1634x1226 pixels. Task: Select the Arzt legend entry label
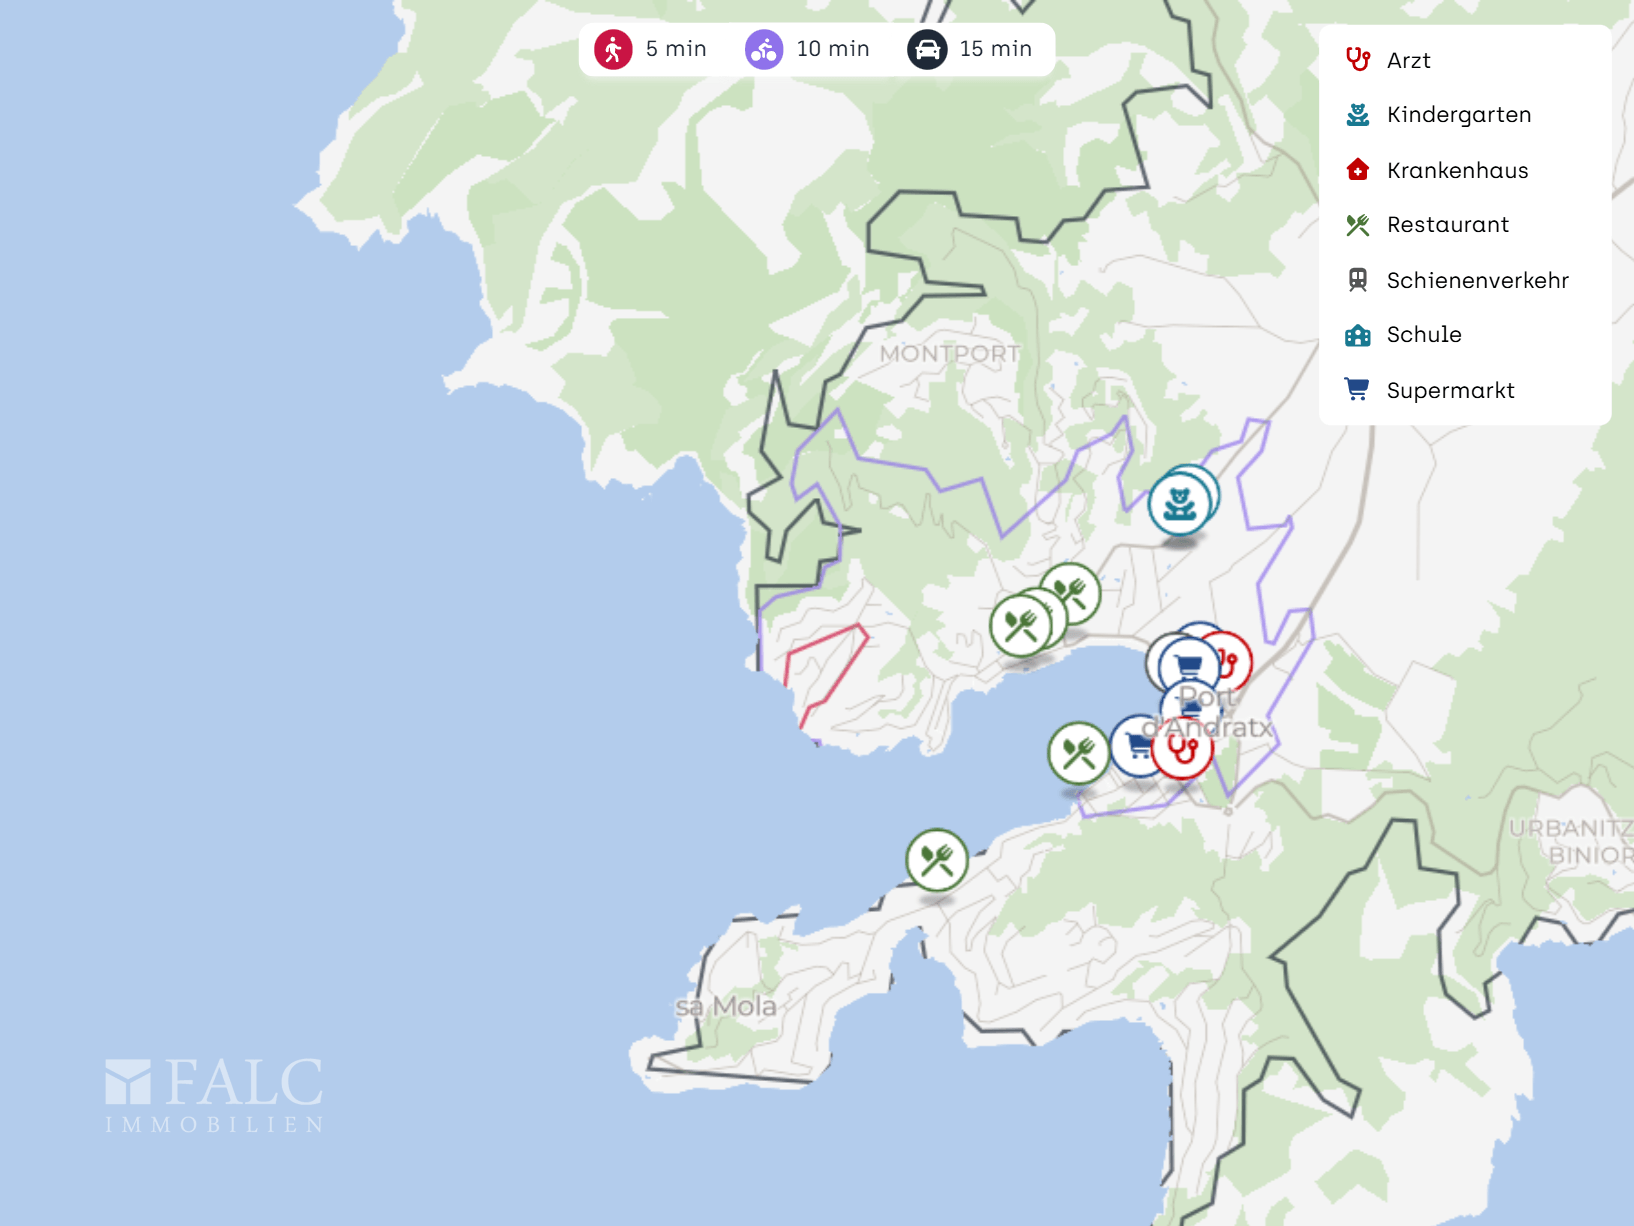point(1408,61)
